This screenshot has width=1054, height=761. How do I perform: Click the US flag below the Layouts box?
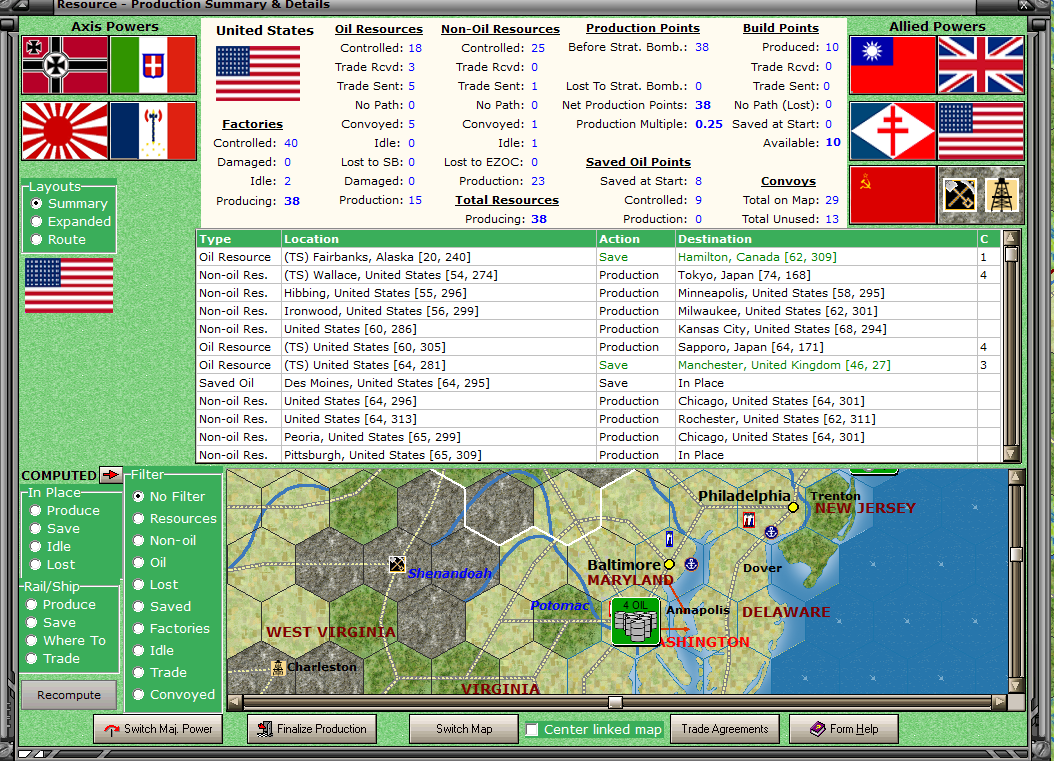point(69,285)
